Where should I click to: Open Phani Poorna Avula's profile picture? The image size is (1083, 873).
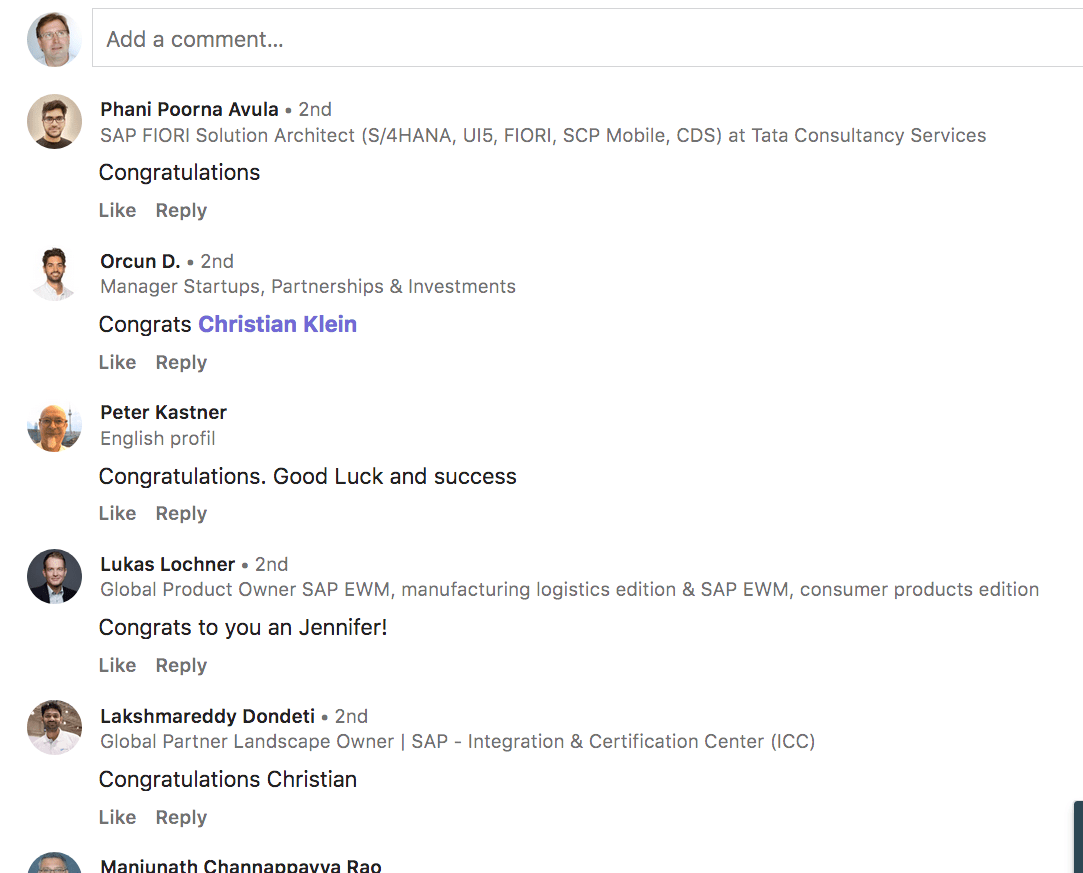[x=55, y=122]
